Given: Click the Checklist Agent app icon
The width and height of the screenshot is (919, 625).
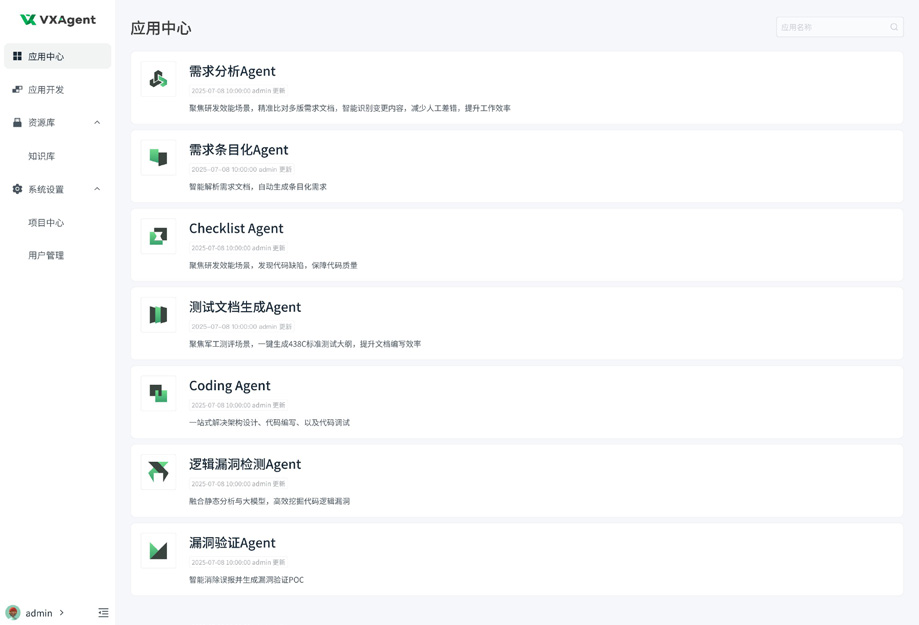Looking at the screenshot, I should (158, 236).
